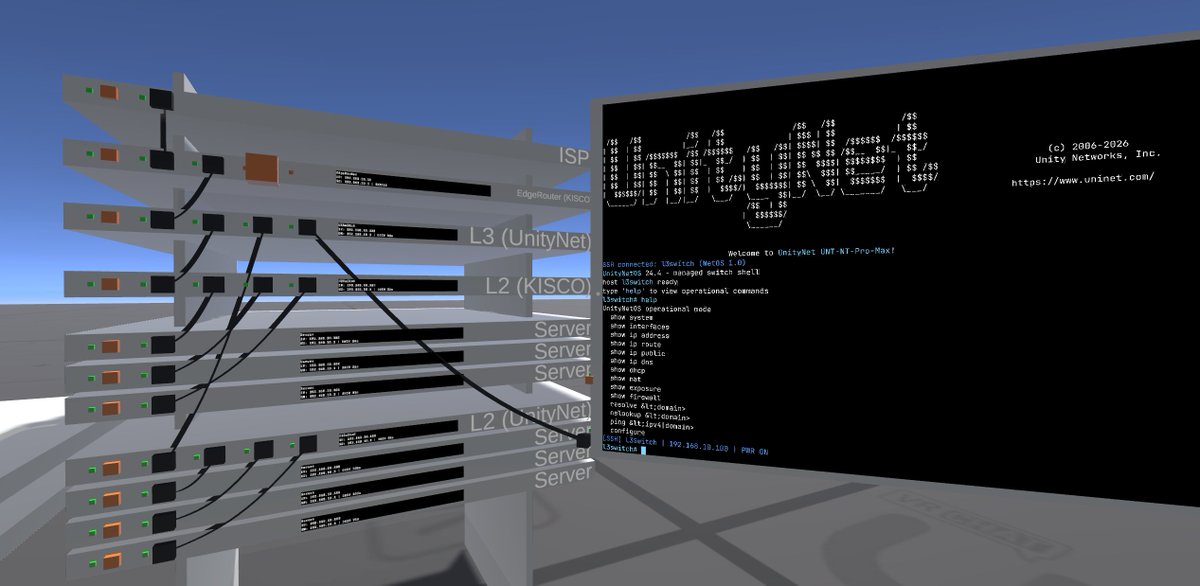Select the L3 (UnityNet) second port
This screenshot has height=586, width=1200.
213,223
